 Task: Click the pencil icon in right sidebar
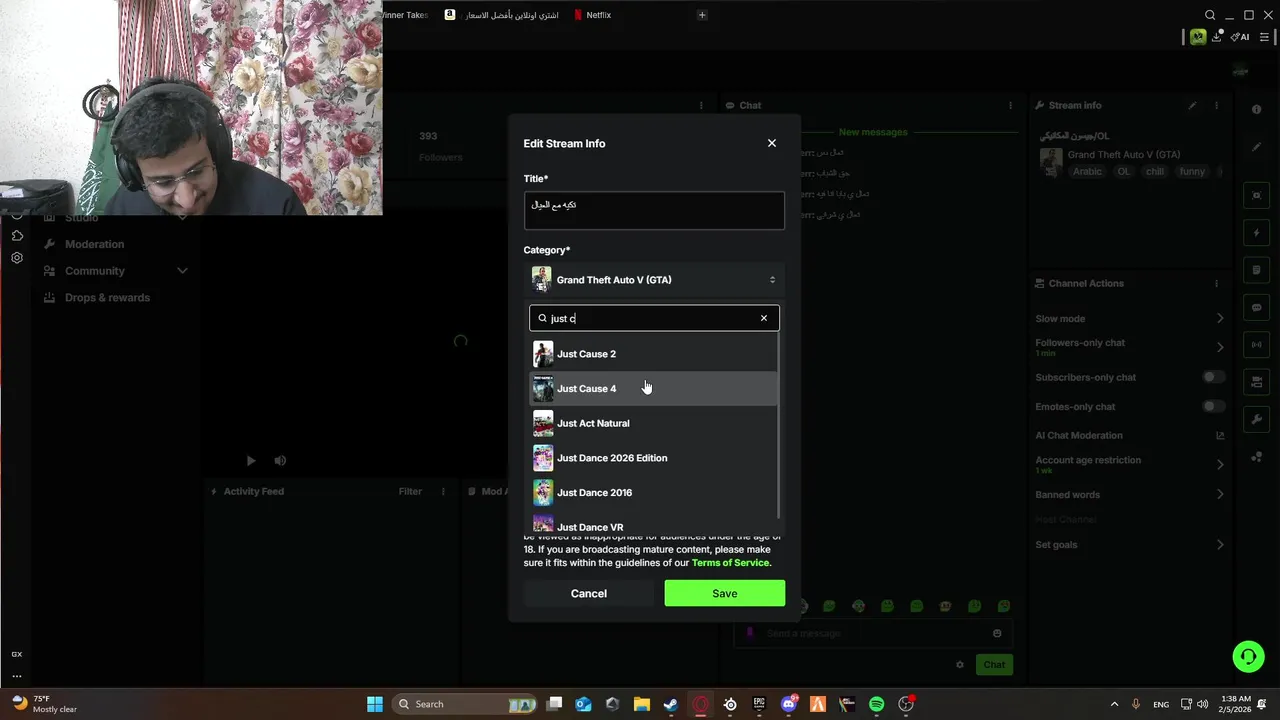[x=1257, y=146]
